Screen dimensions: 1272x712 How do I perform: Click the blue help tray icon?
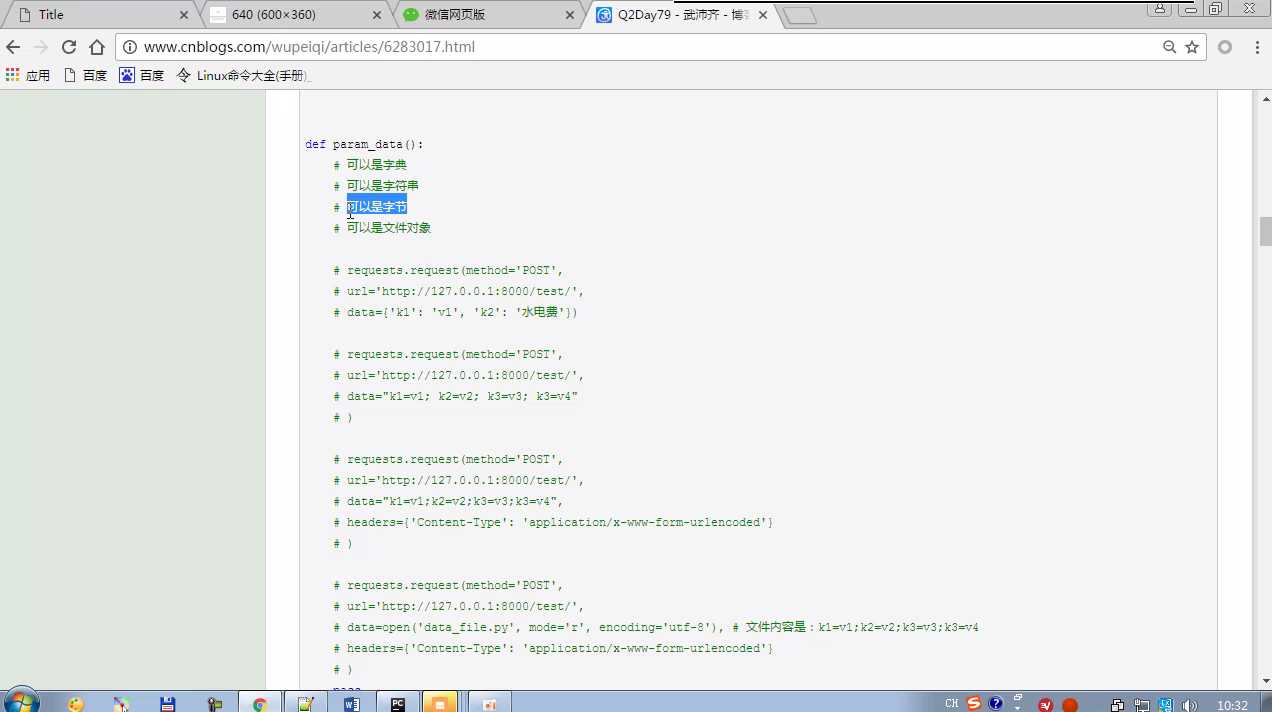[996, 703]
